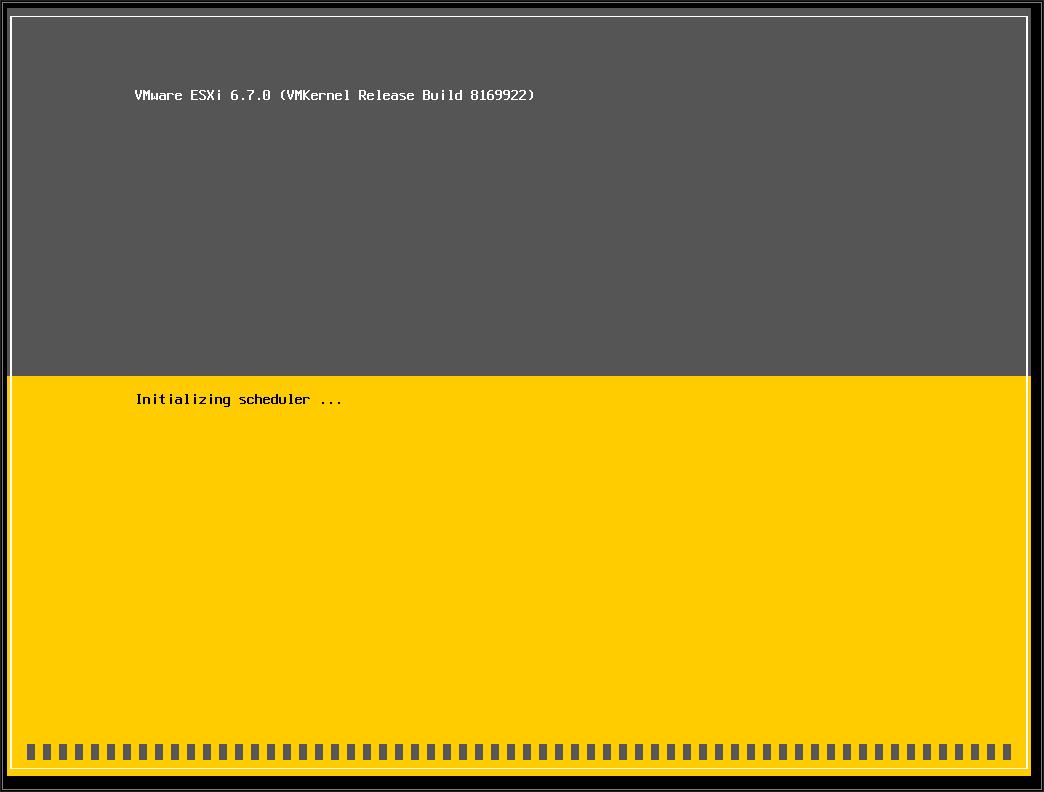Click the boot progress bar
1044x792 pixels.
(519, 752)
